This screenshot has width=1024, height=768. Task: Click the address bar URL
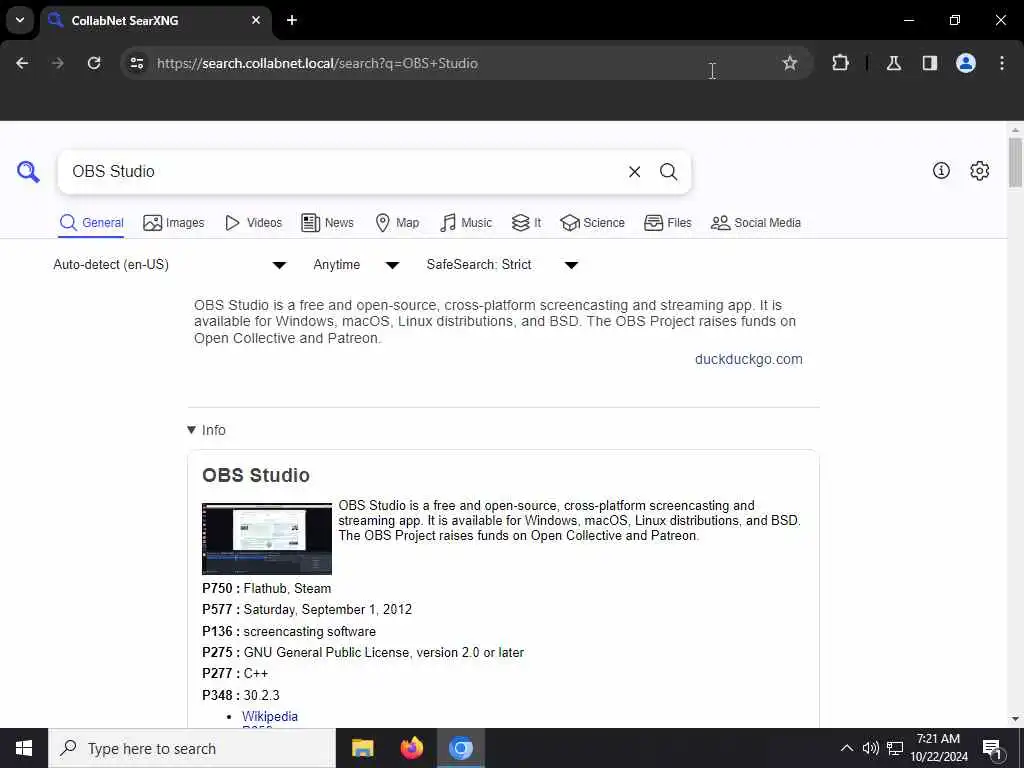point(317,63)
